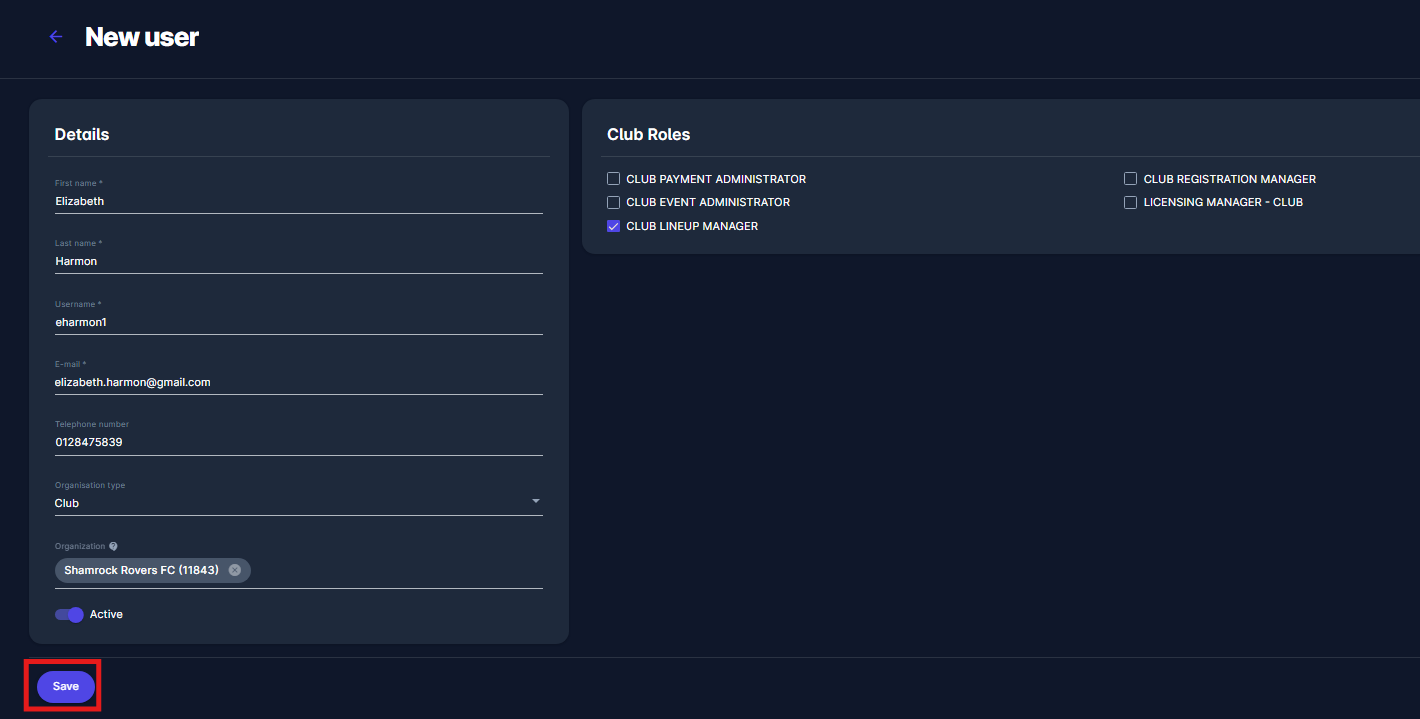Edit the First name field
The image size is (1420, 719).
[x=298, y=201]
